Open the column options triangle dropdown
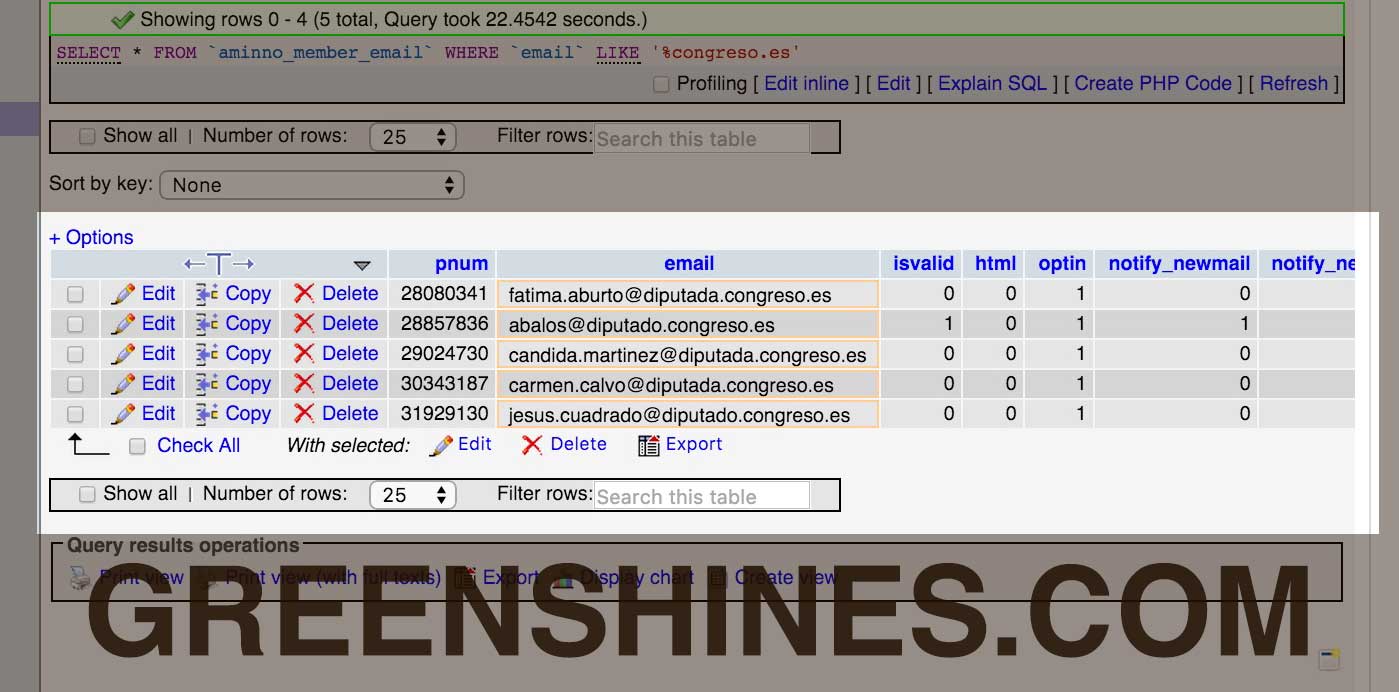 pyautogui.click(x=362, y=265)
